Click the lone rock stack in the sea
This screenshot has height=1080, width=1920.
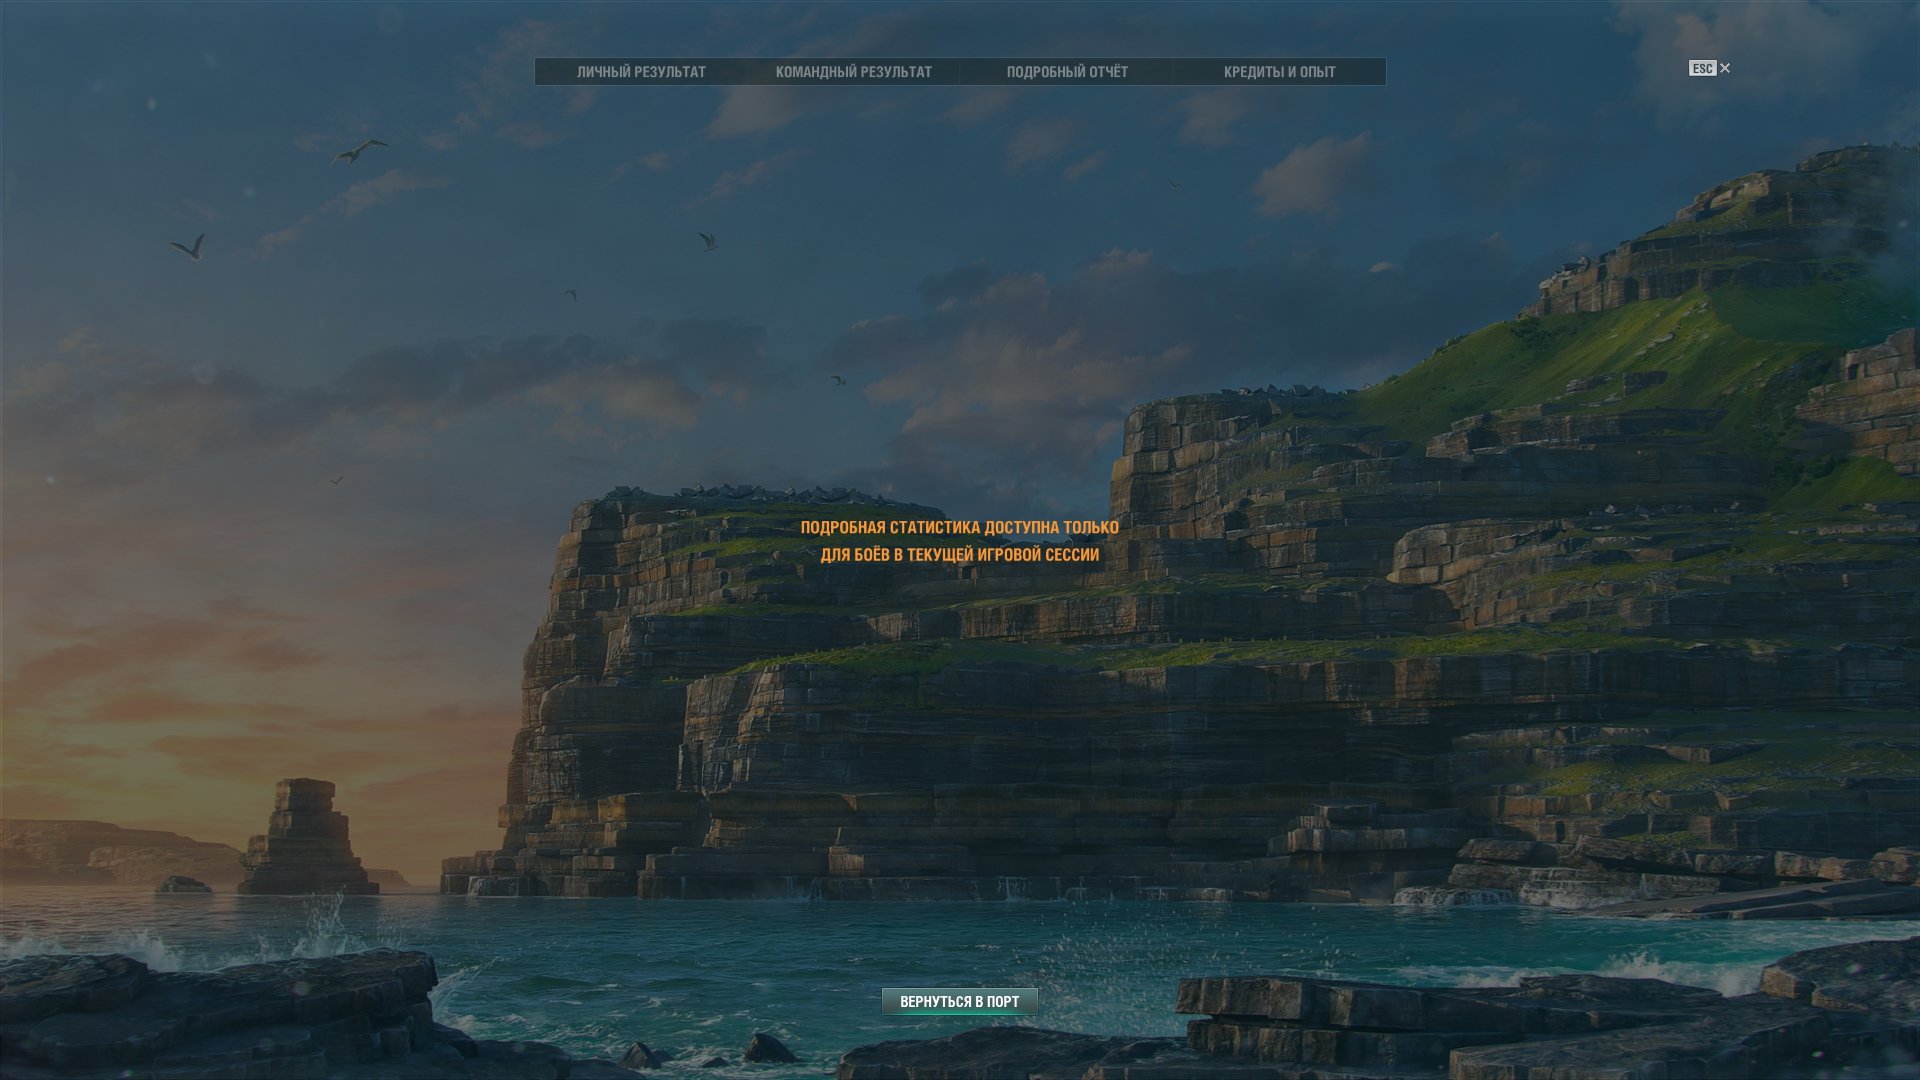[305, 838]
